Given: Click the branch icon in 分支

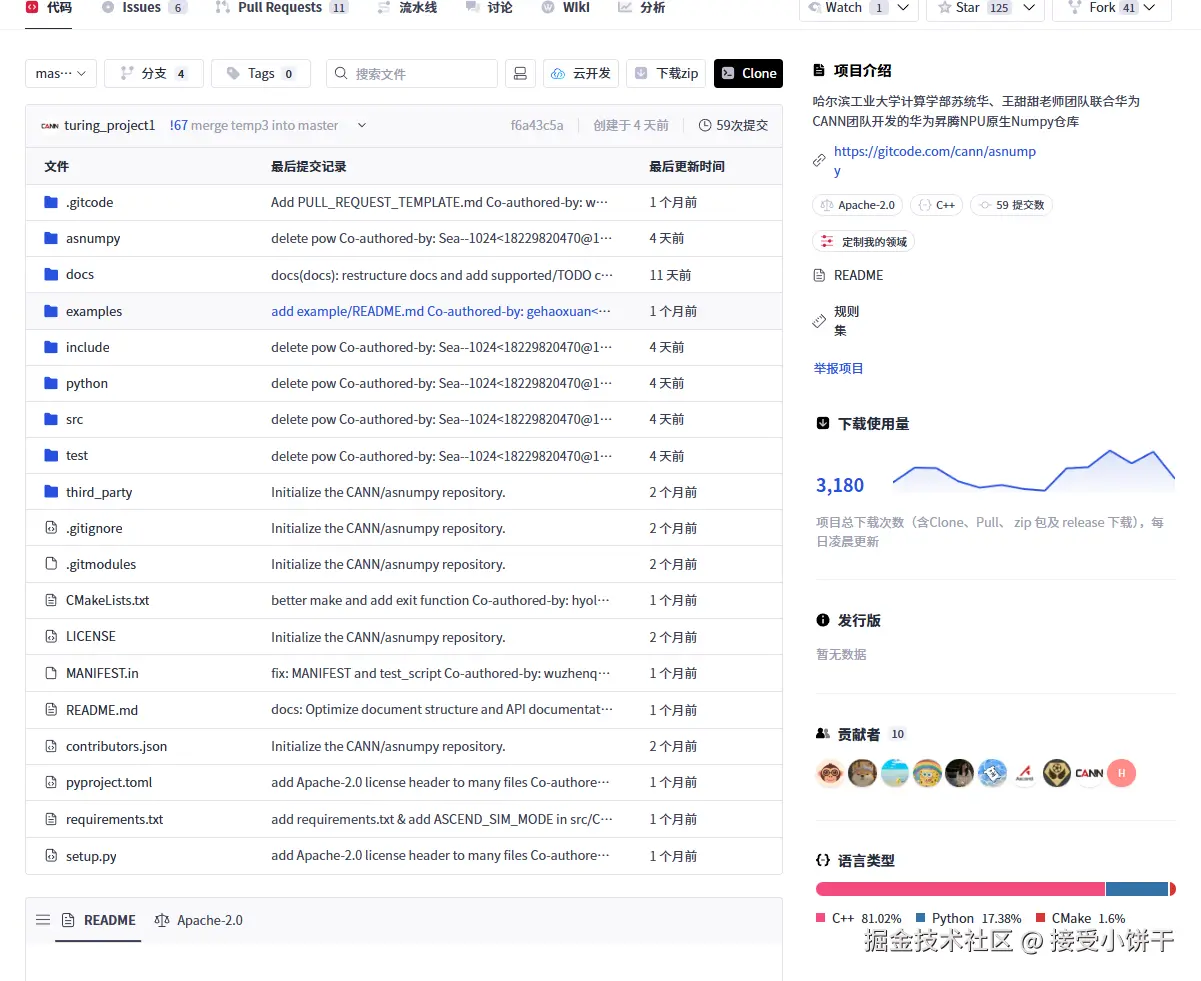Looking at the screenshot, I should [x=127, y=74].
